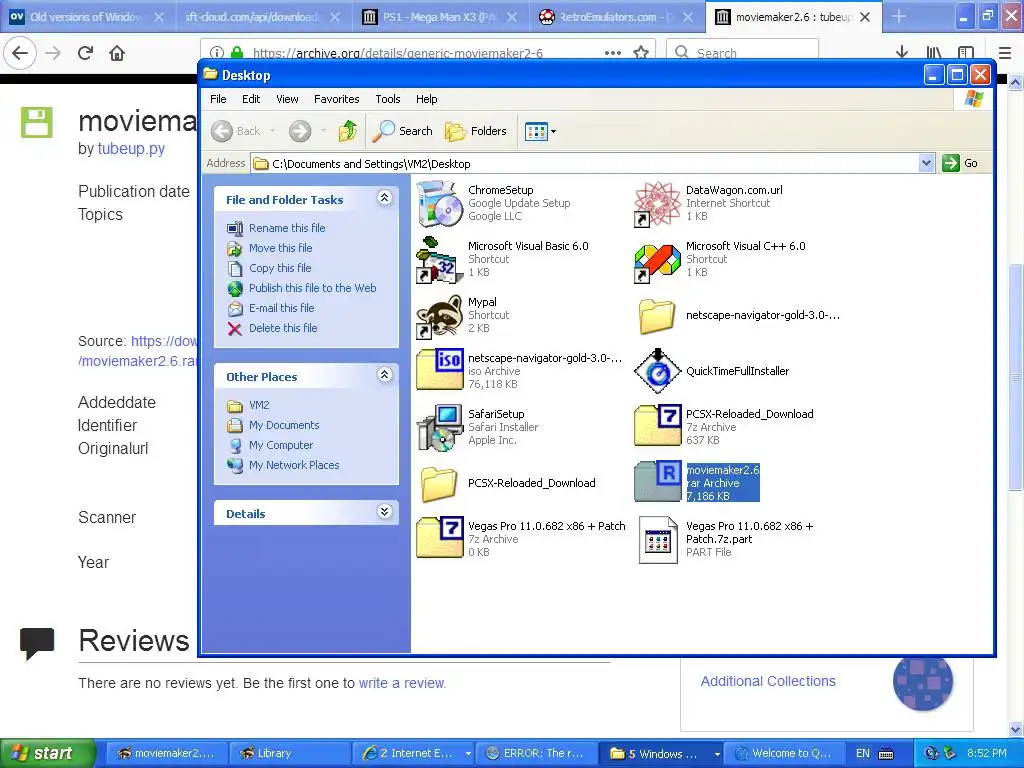Select the QuickTimeFullInstaller icon
This screenshot has height=768, width=1024.
tap(657, 371)
